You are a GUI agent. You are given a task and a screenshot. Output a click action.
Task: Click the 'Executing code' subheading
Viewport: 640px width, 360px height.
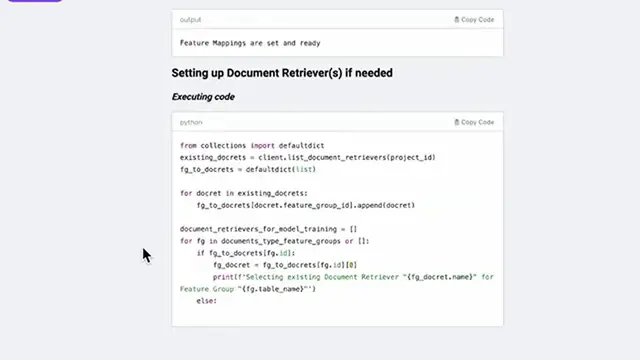203,97
